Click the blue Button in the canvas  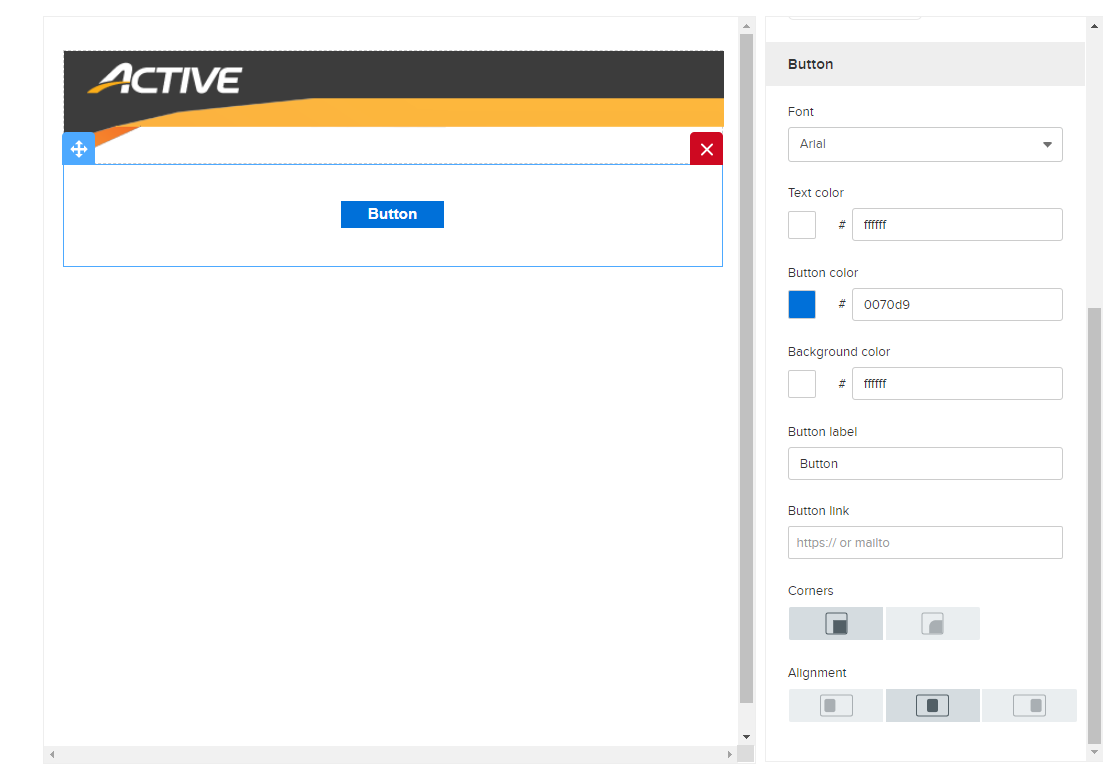click(392, 214)
